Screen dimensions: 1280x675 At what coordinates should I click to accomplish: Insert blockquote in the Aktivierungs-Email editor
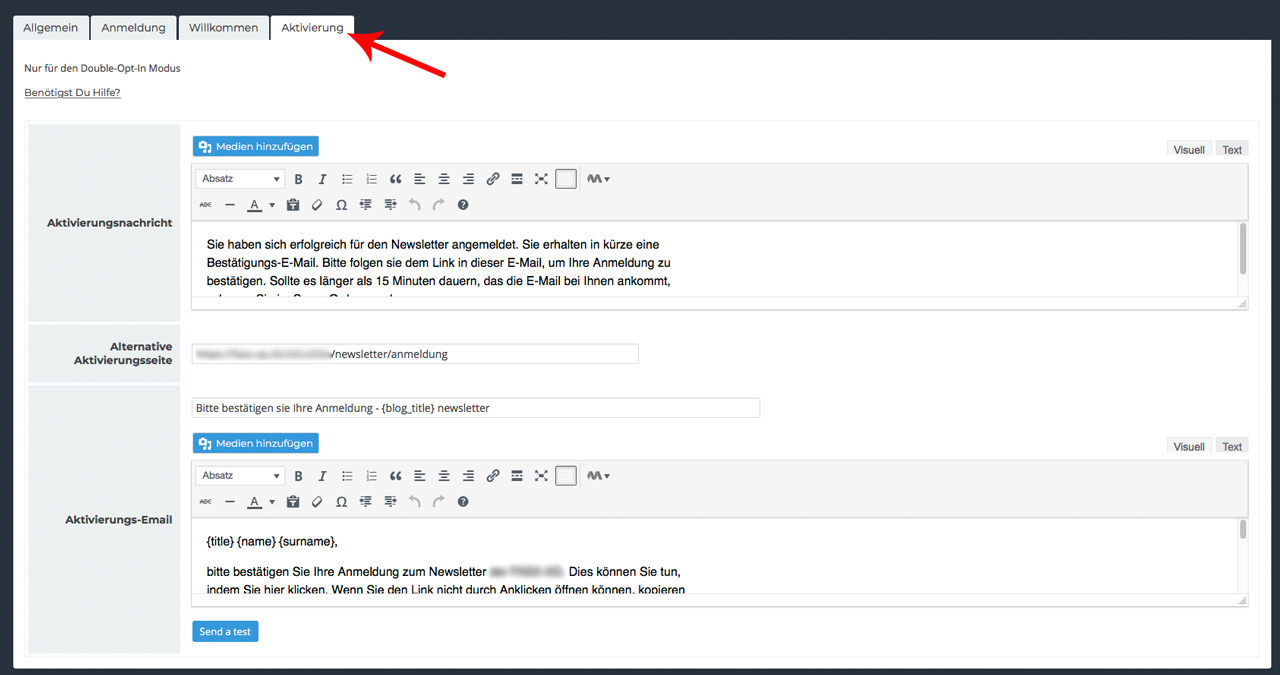point(395,476)
